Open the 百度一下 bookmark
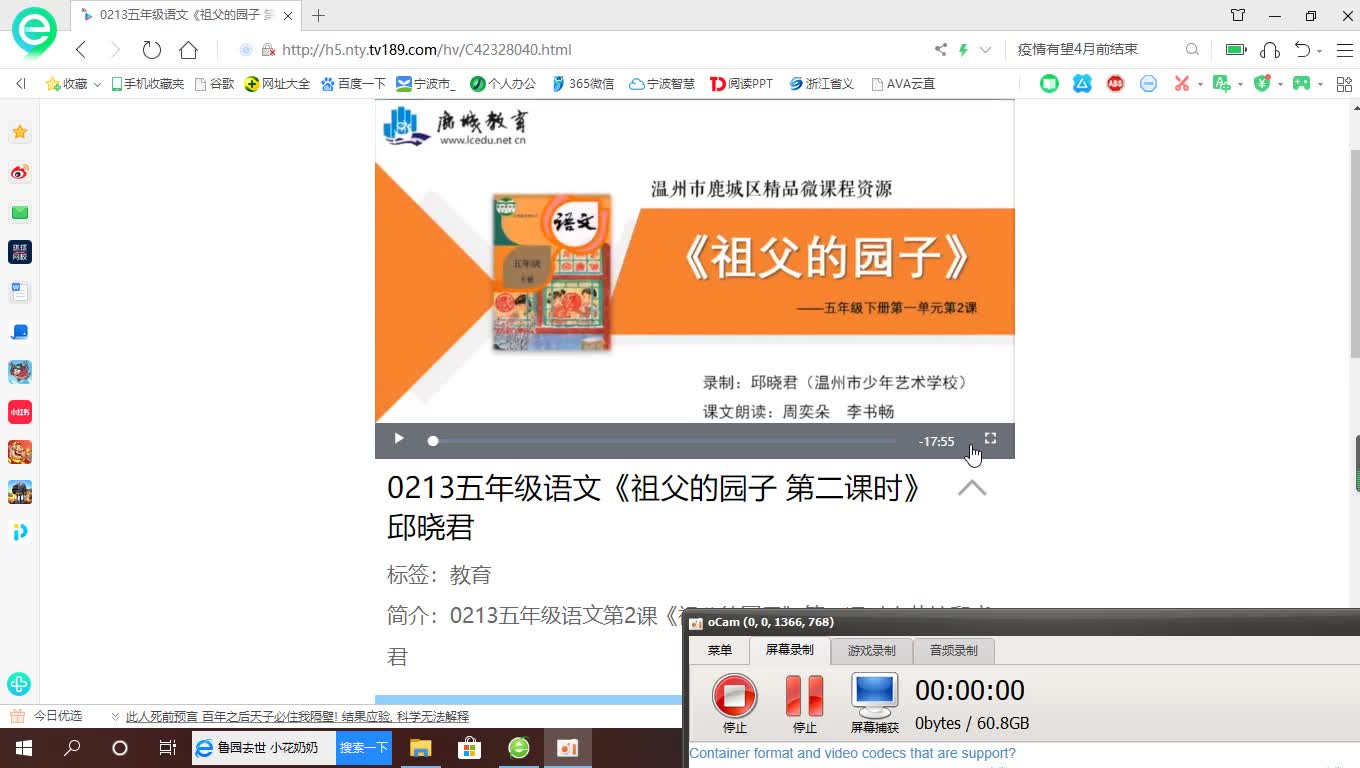This screenshot has width=1360, height=768. point(353,84)
